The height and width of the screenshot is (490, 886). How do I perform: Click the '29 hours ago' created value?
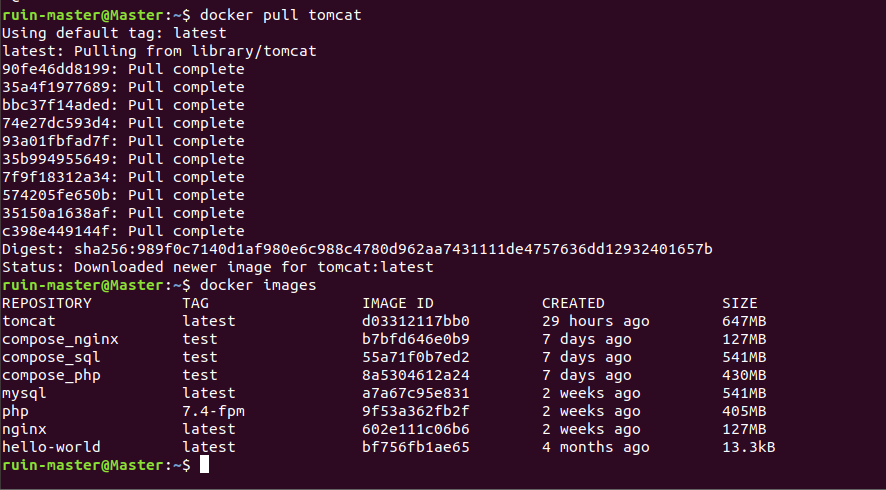pos(595,321)
